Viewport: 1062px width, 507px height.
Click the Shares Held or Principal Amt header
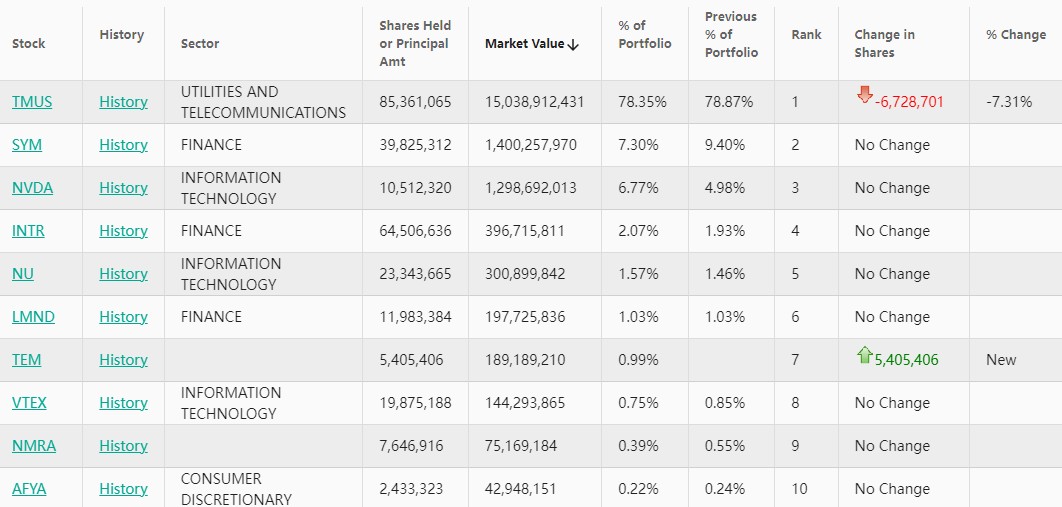coord(415,44)
